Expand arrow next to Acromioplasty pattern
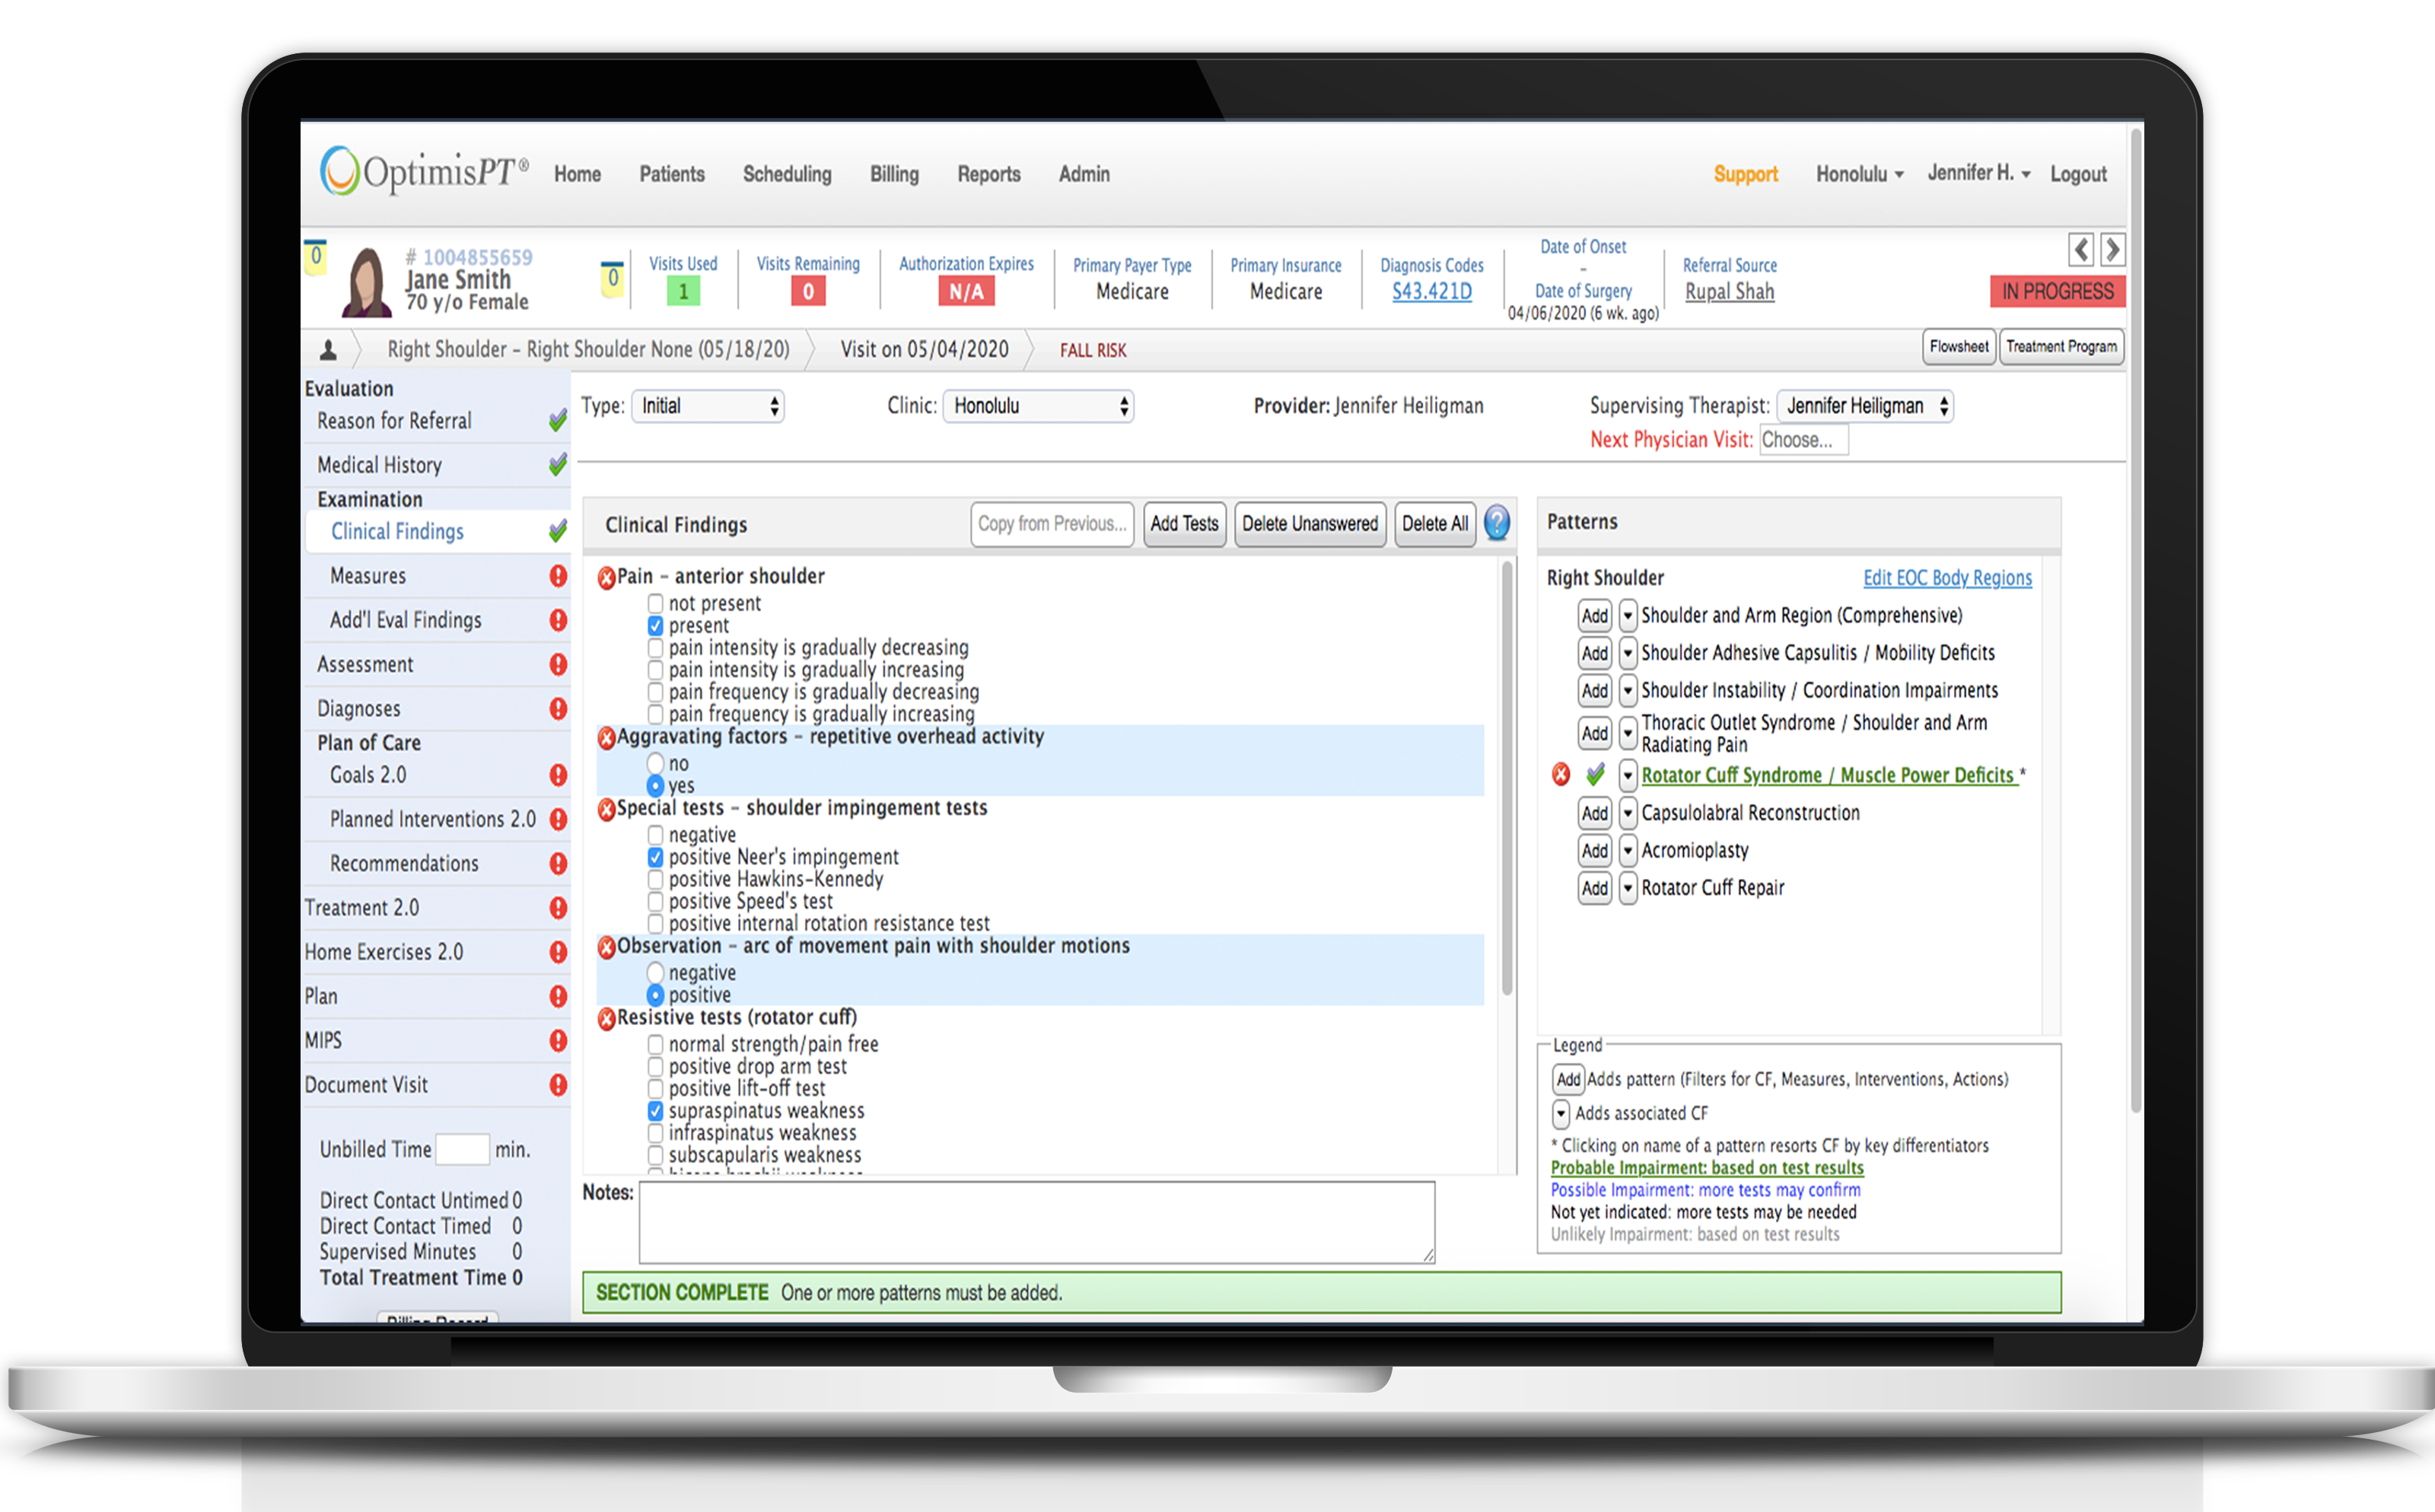 (x=1627, y=851)
